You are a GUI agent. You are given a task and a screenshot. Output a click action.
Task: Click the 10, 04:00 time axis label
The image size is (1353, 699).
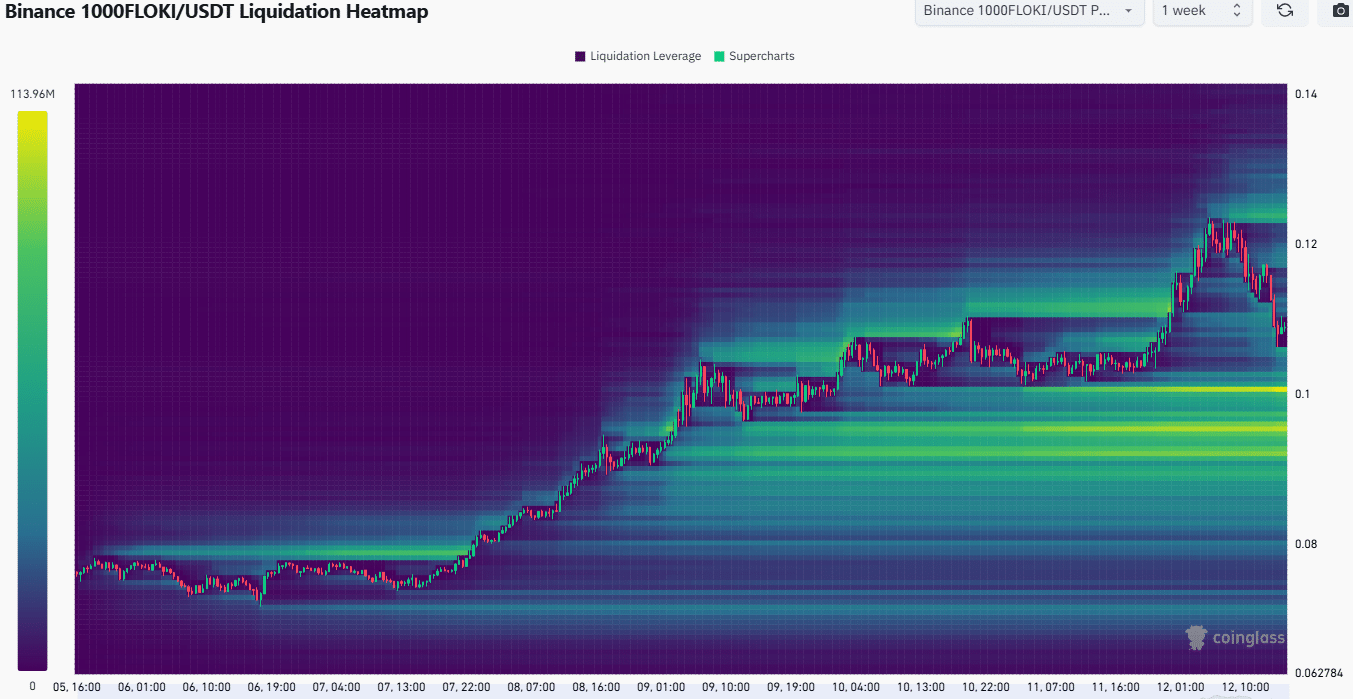coord(856,688)
